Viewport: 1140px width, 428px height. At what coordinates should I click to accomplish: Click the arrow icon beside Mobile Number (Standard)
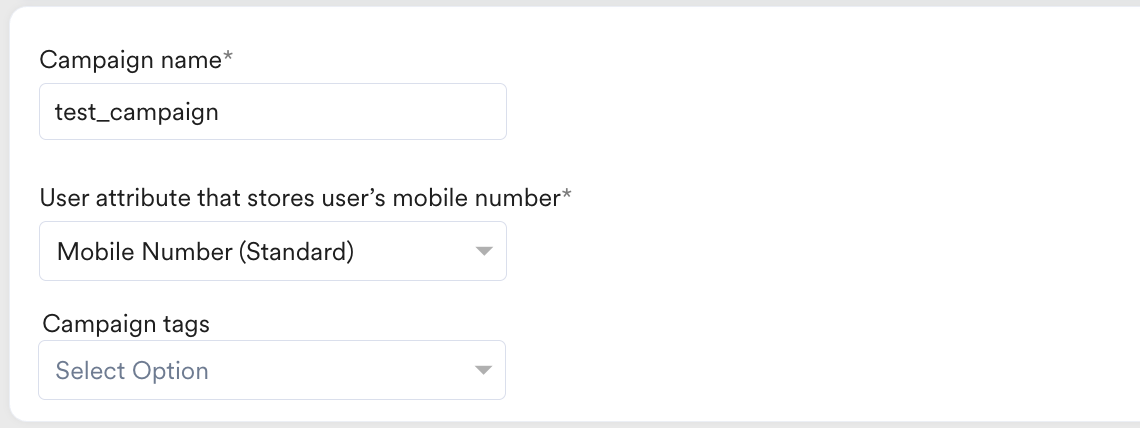coord(484,251)
